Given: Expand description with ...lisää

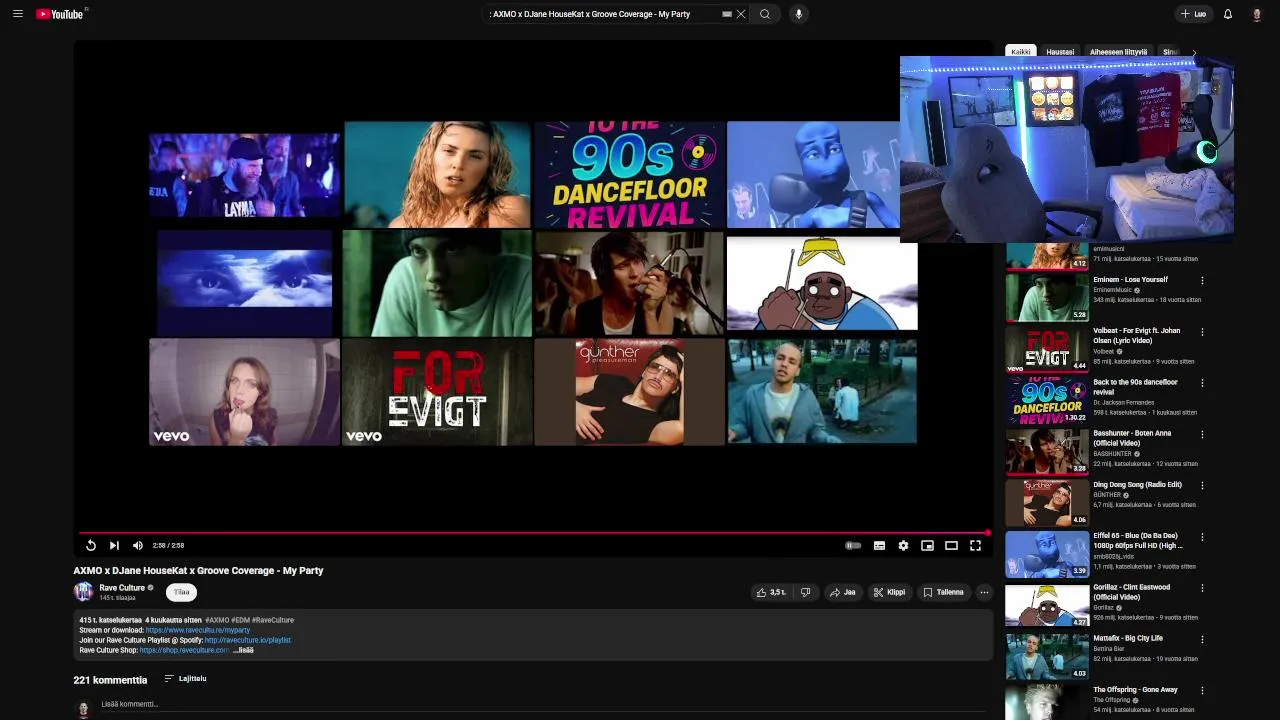Looking at the screenshot, I should [x=244, y=650].
